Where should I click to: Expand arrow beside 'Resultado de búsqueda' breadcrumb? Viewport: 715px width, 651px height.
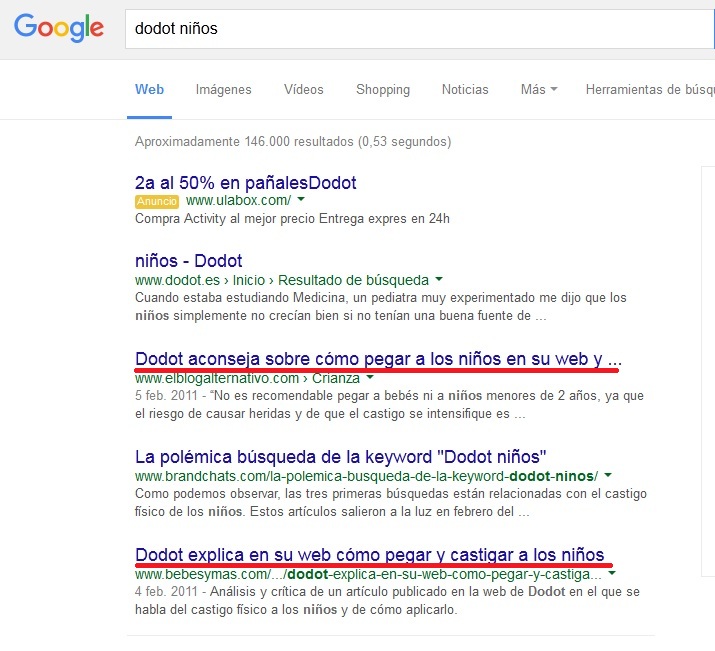click(439, 279)
